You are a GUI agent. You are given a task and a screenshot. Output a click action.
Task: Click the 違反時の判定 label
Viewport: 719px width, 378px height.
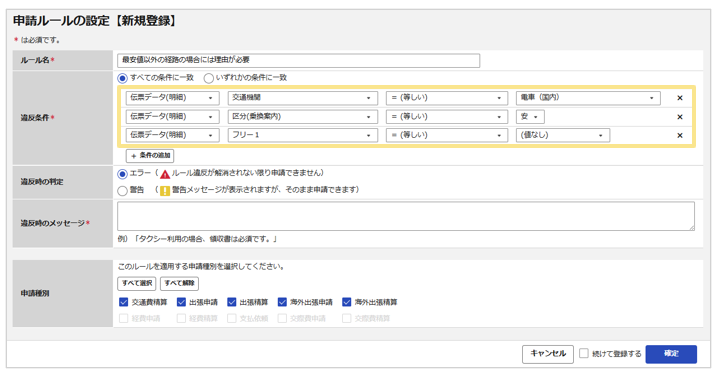click(42, 182)
